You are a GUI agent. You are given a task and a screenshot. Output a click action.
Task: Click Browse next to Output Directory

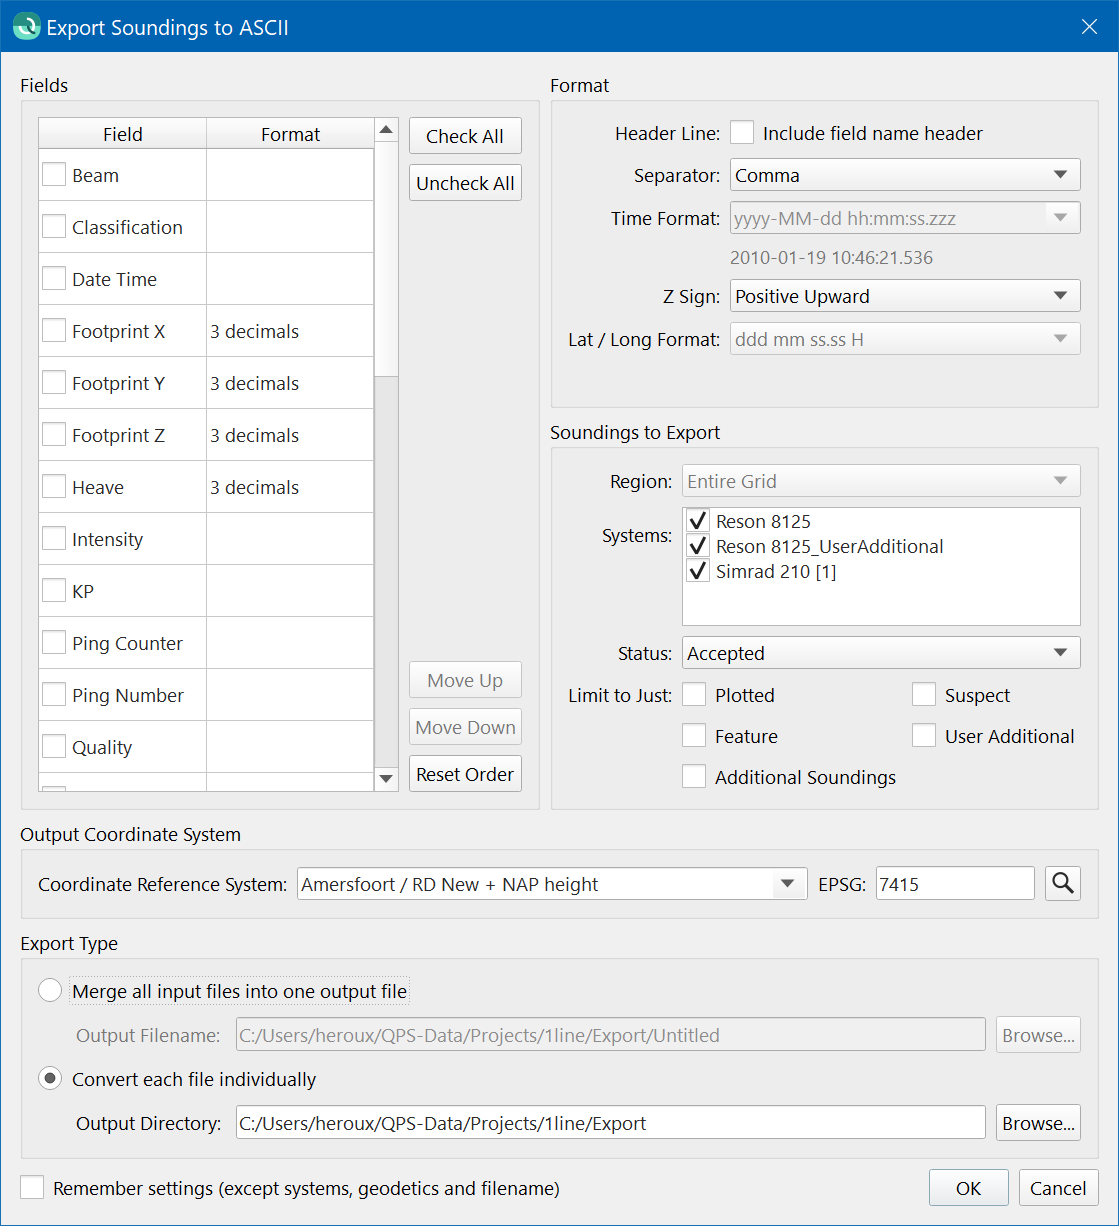1039,1123
